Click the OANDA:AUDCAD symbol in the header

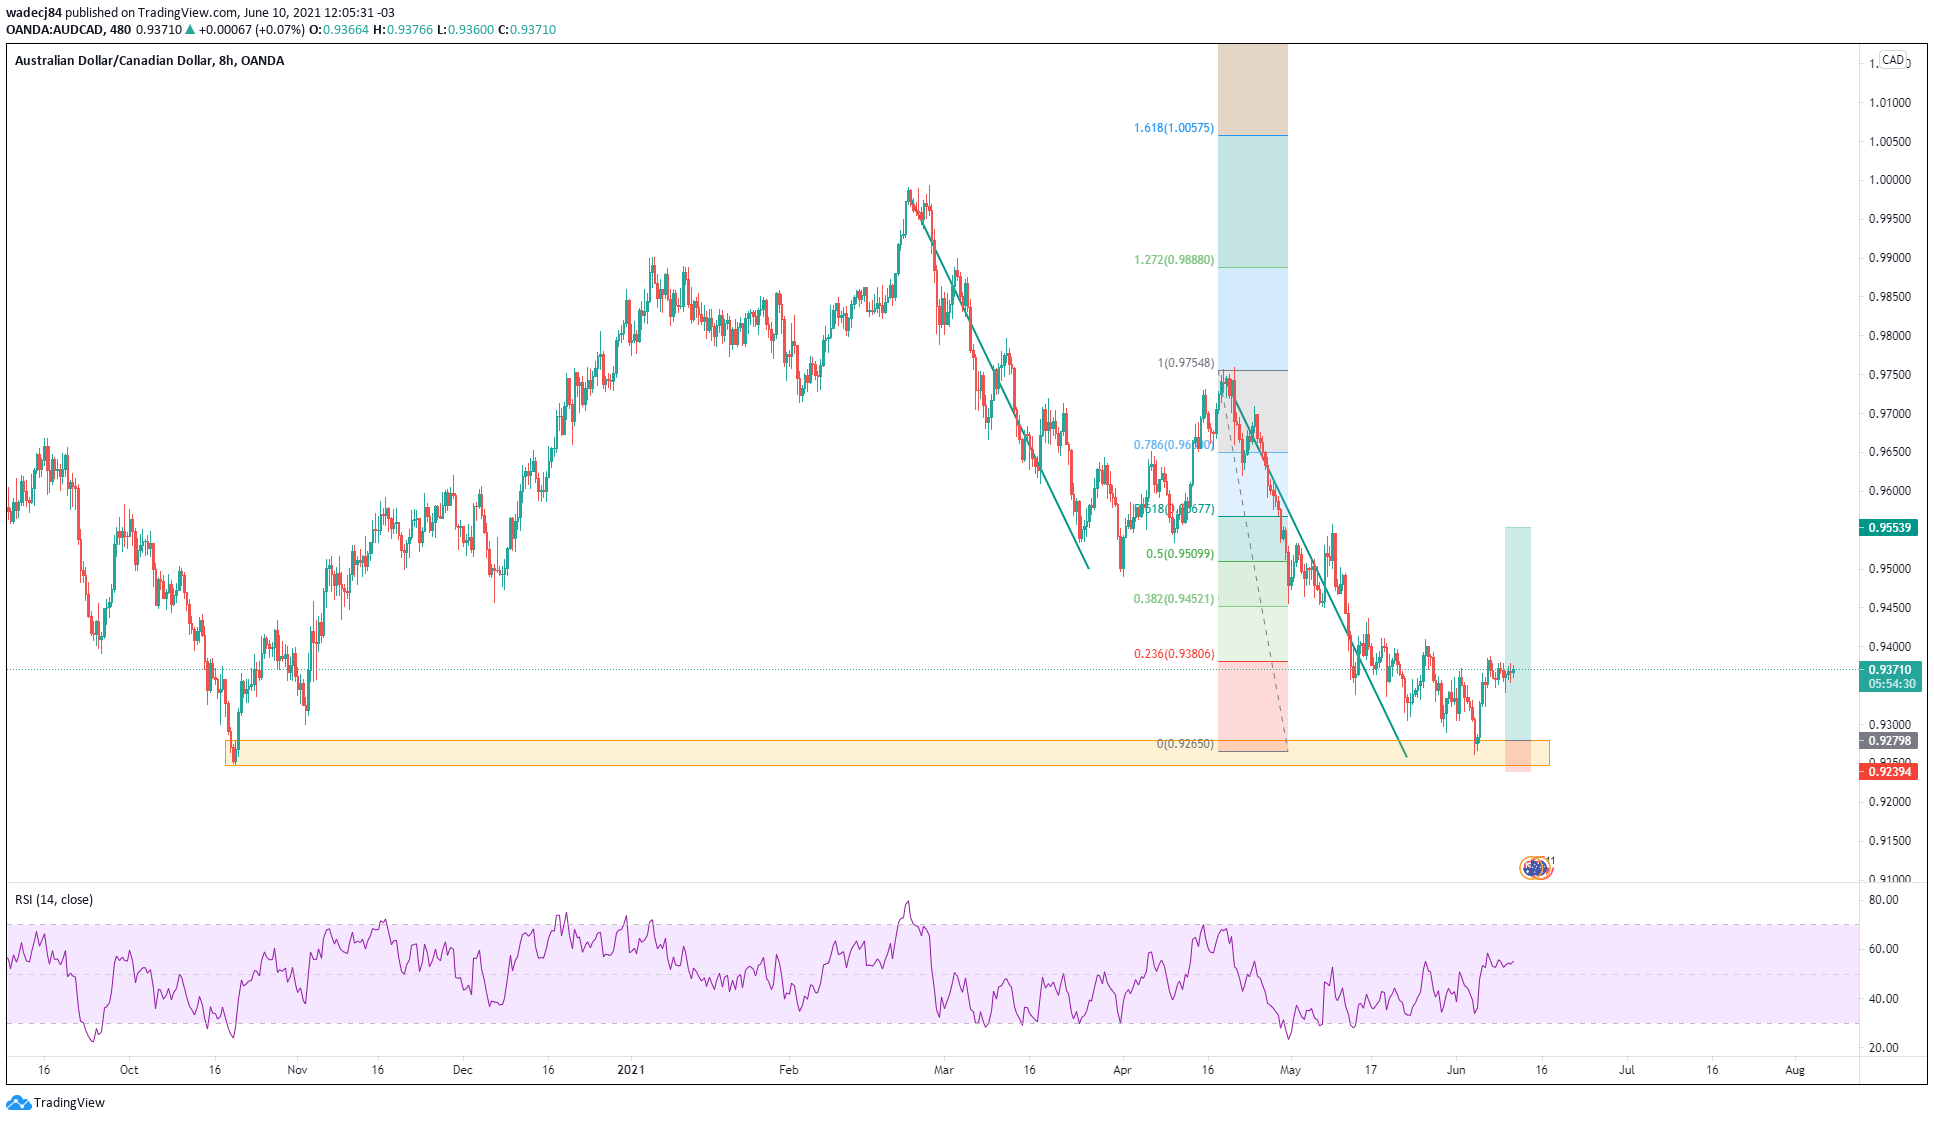55,30
